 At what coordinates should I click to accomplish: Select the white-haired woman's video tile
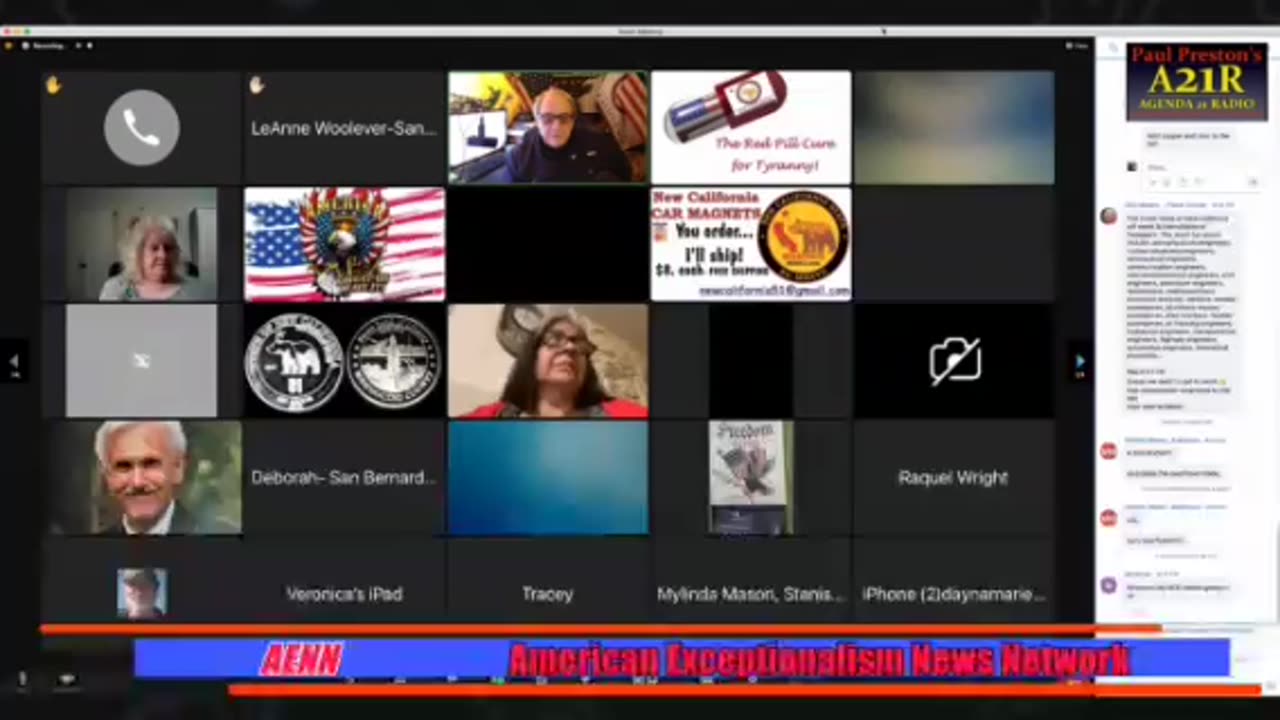point(141,244)
